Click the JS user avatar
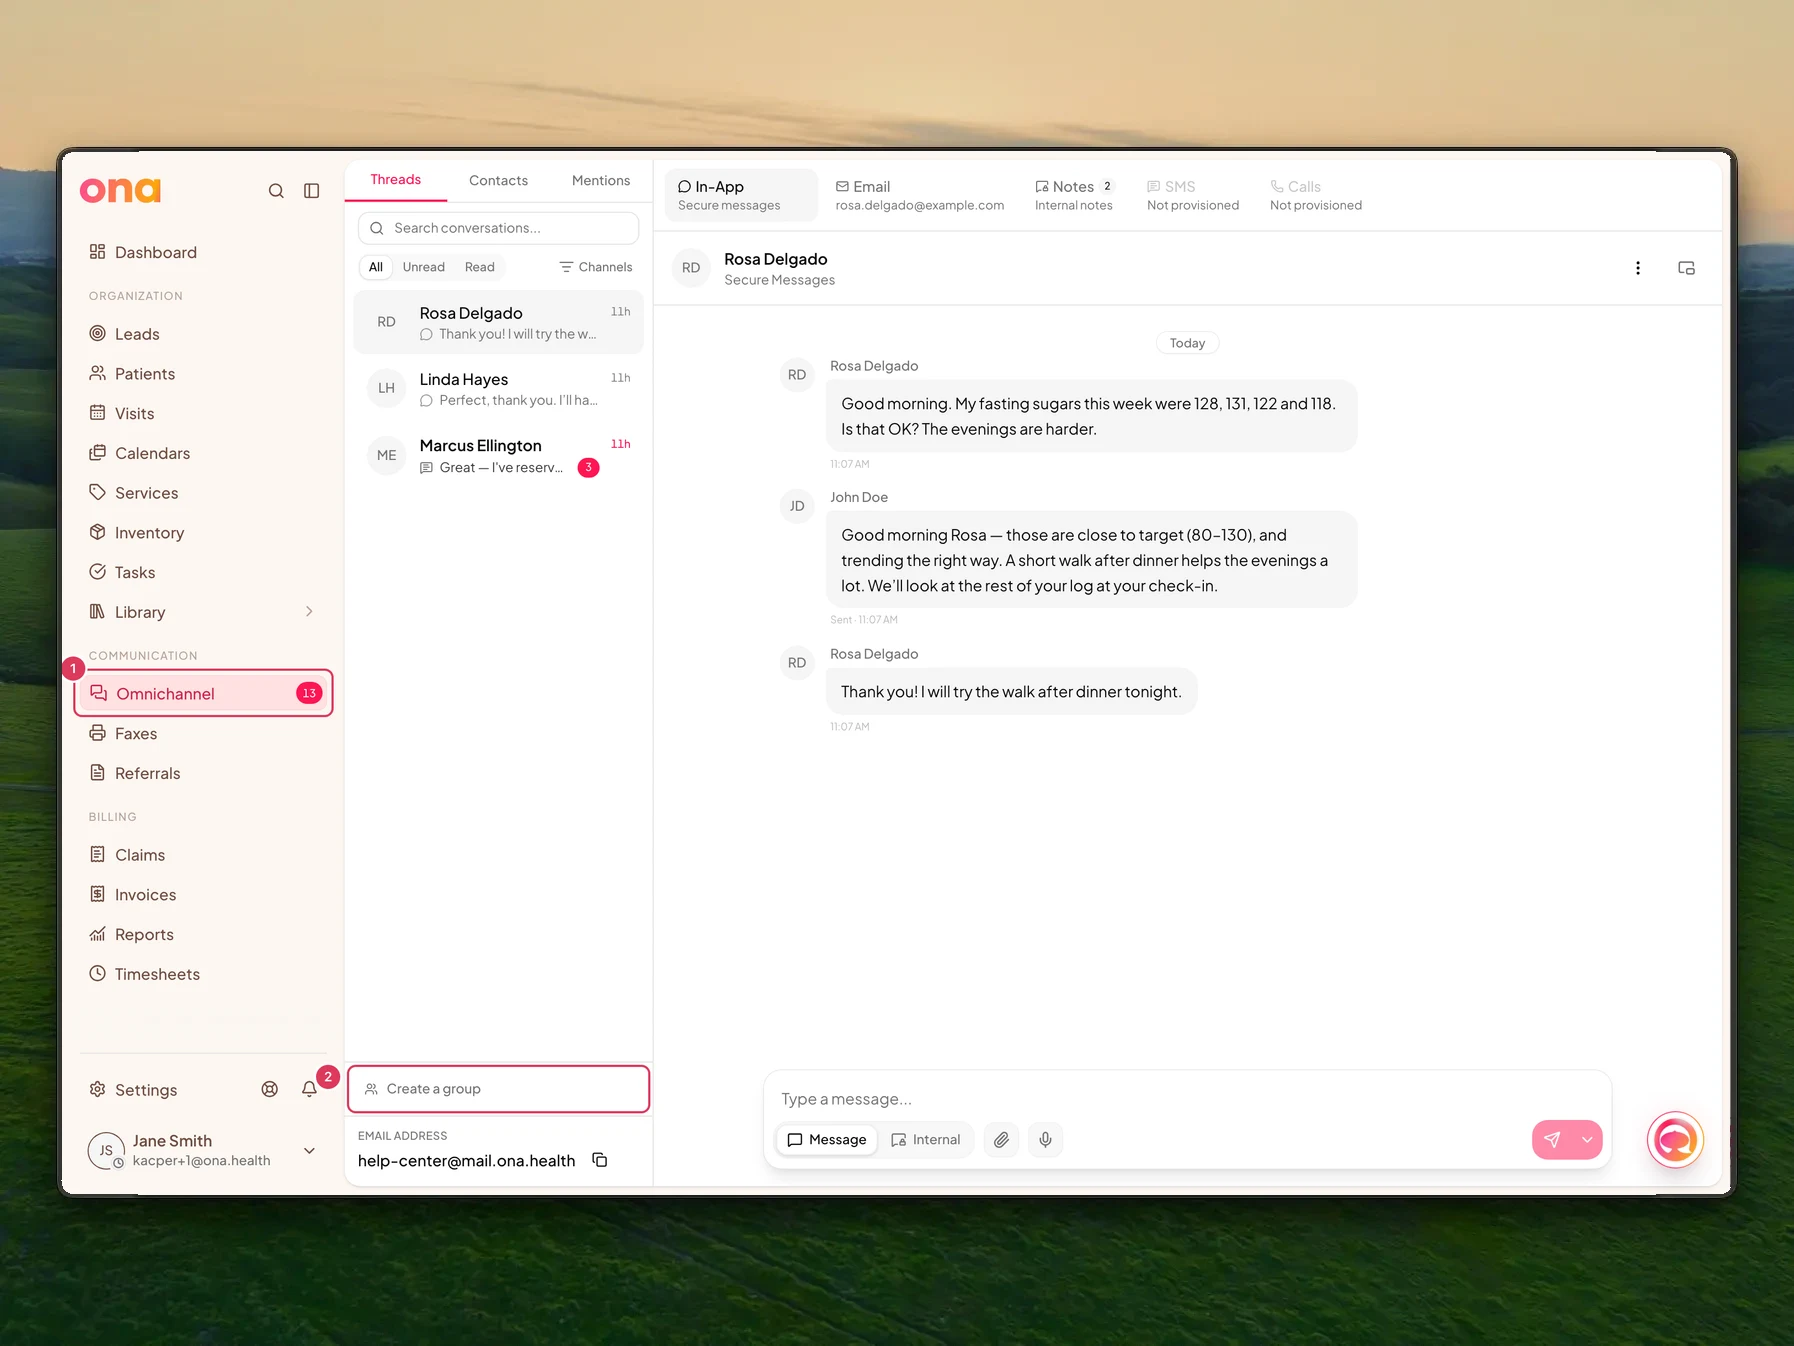 pyautogui.click(x=106, y=1151)
